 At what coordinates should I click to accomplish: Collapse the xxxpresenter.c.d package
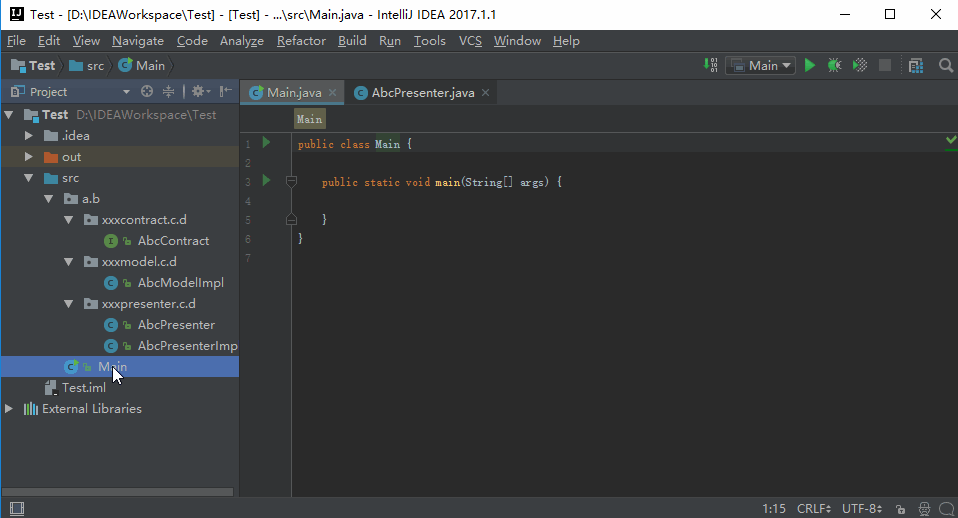pos(68,304)
